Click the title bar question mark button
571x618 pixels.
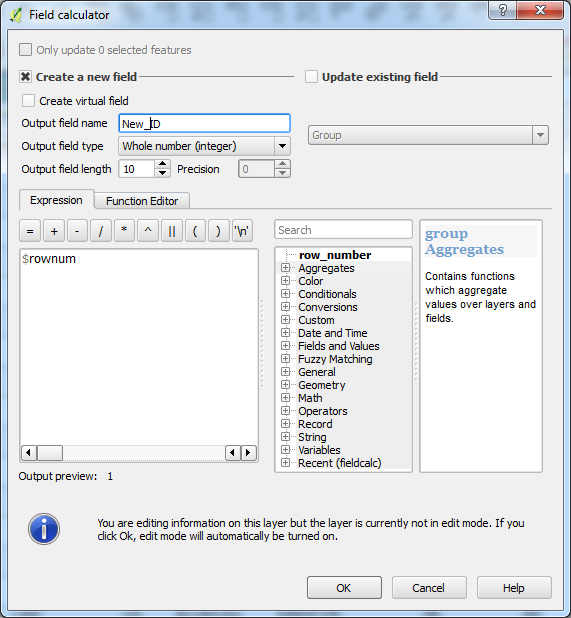pyautogui.click(x=502, y=10)
